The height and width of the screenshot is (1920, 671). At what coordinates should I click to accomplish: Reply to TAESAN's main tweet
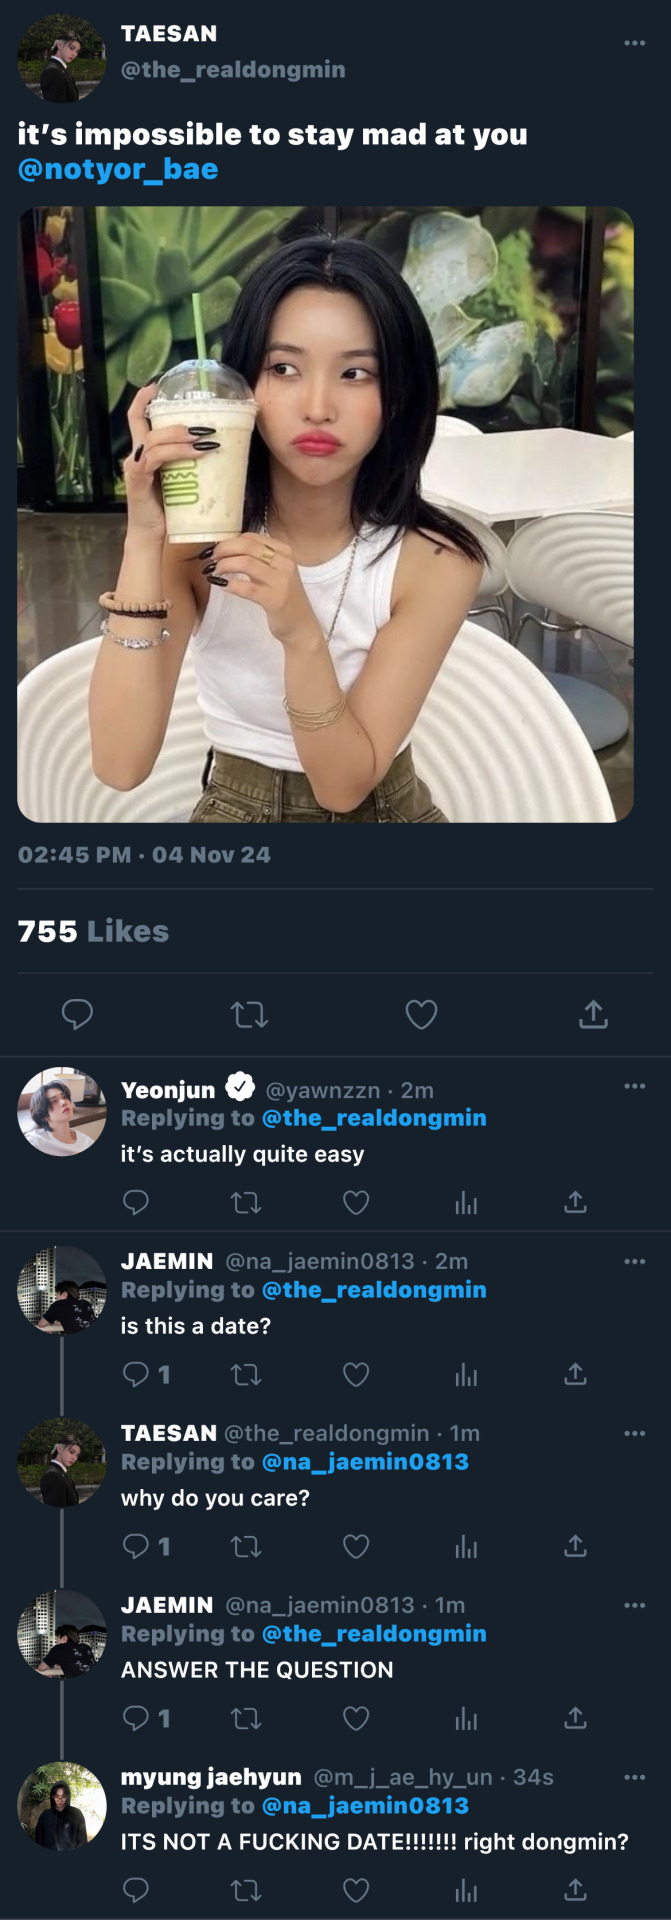point(77,1015)
